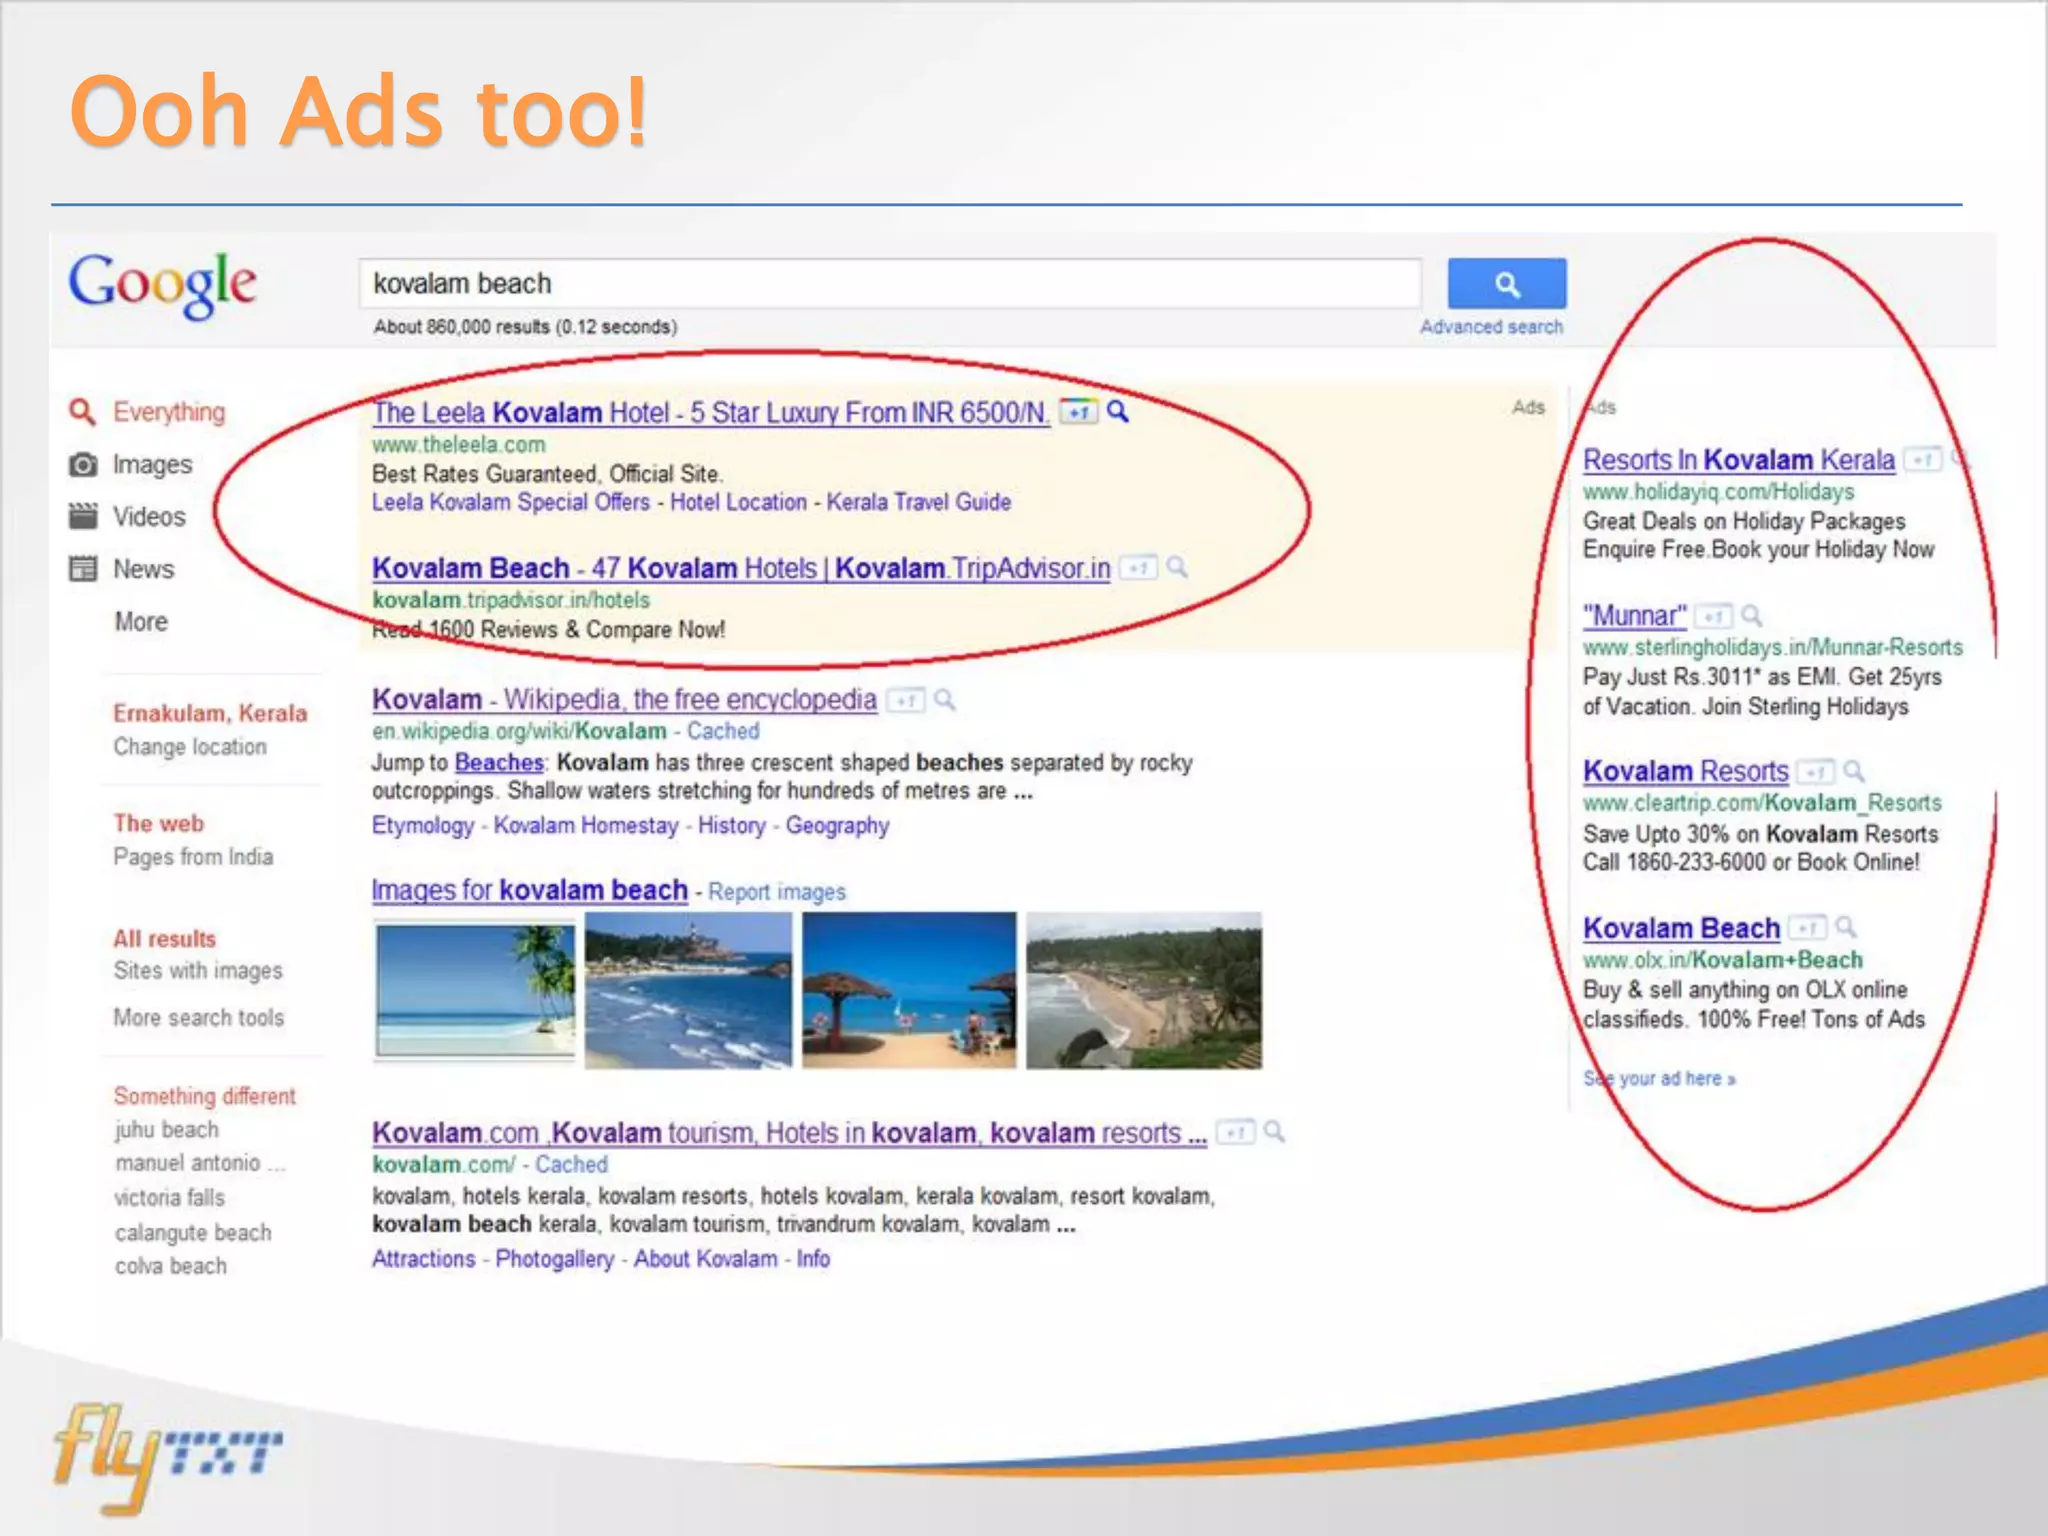Open Photogallery sitelink
This screenshot has width=2048, height=1536.
(554, 1259)
